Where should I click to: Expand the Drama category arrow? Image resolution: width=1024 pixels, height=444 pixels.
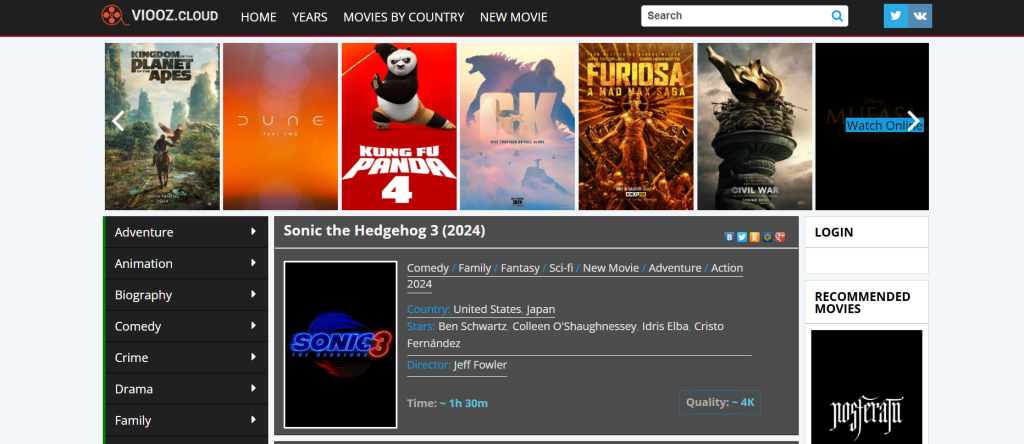253,388
